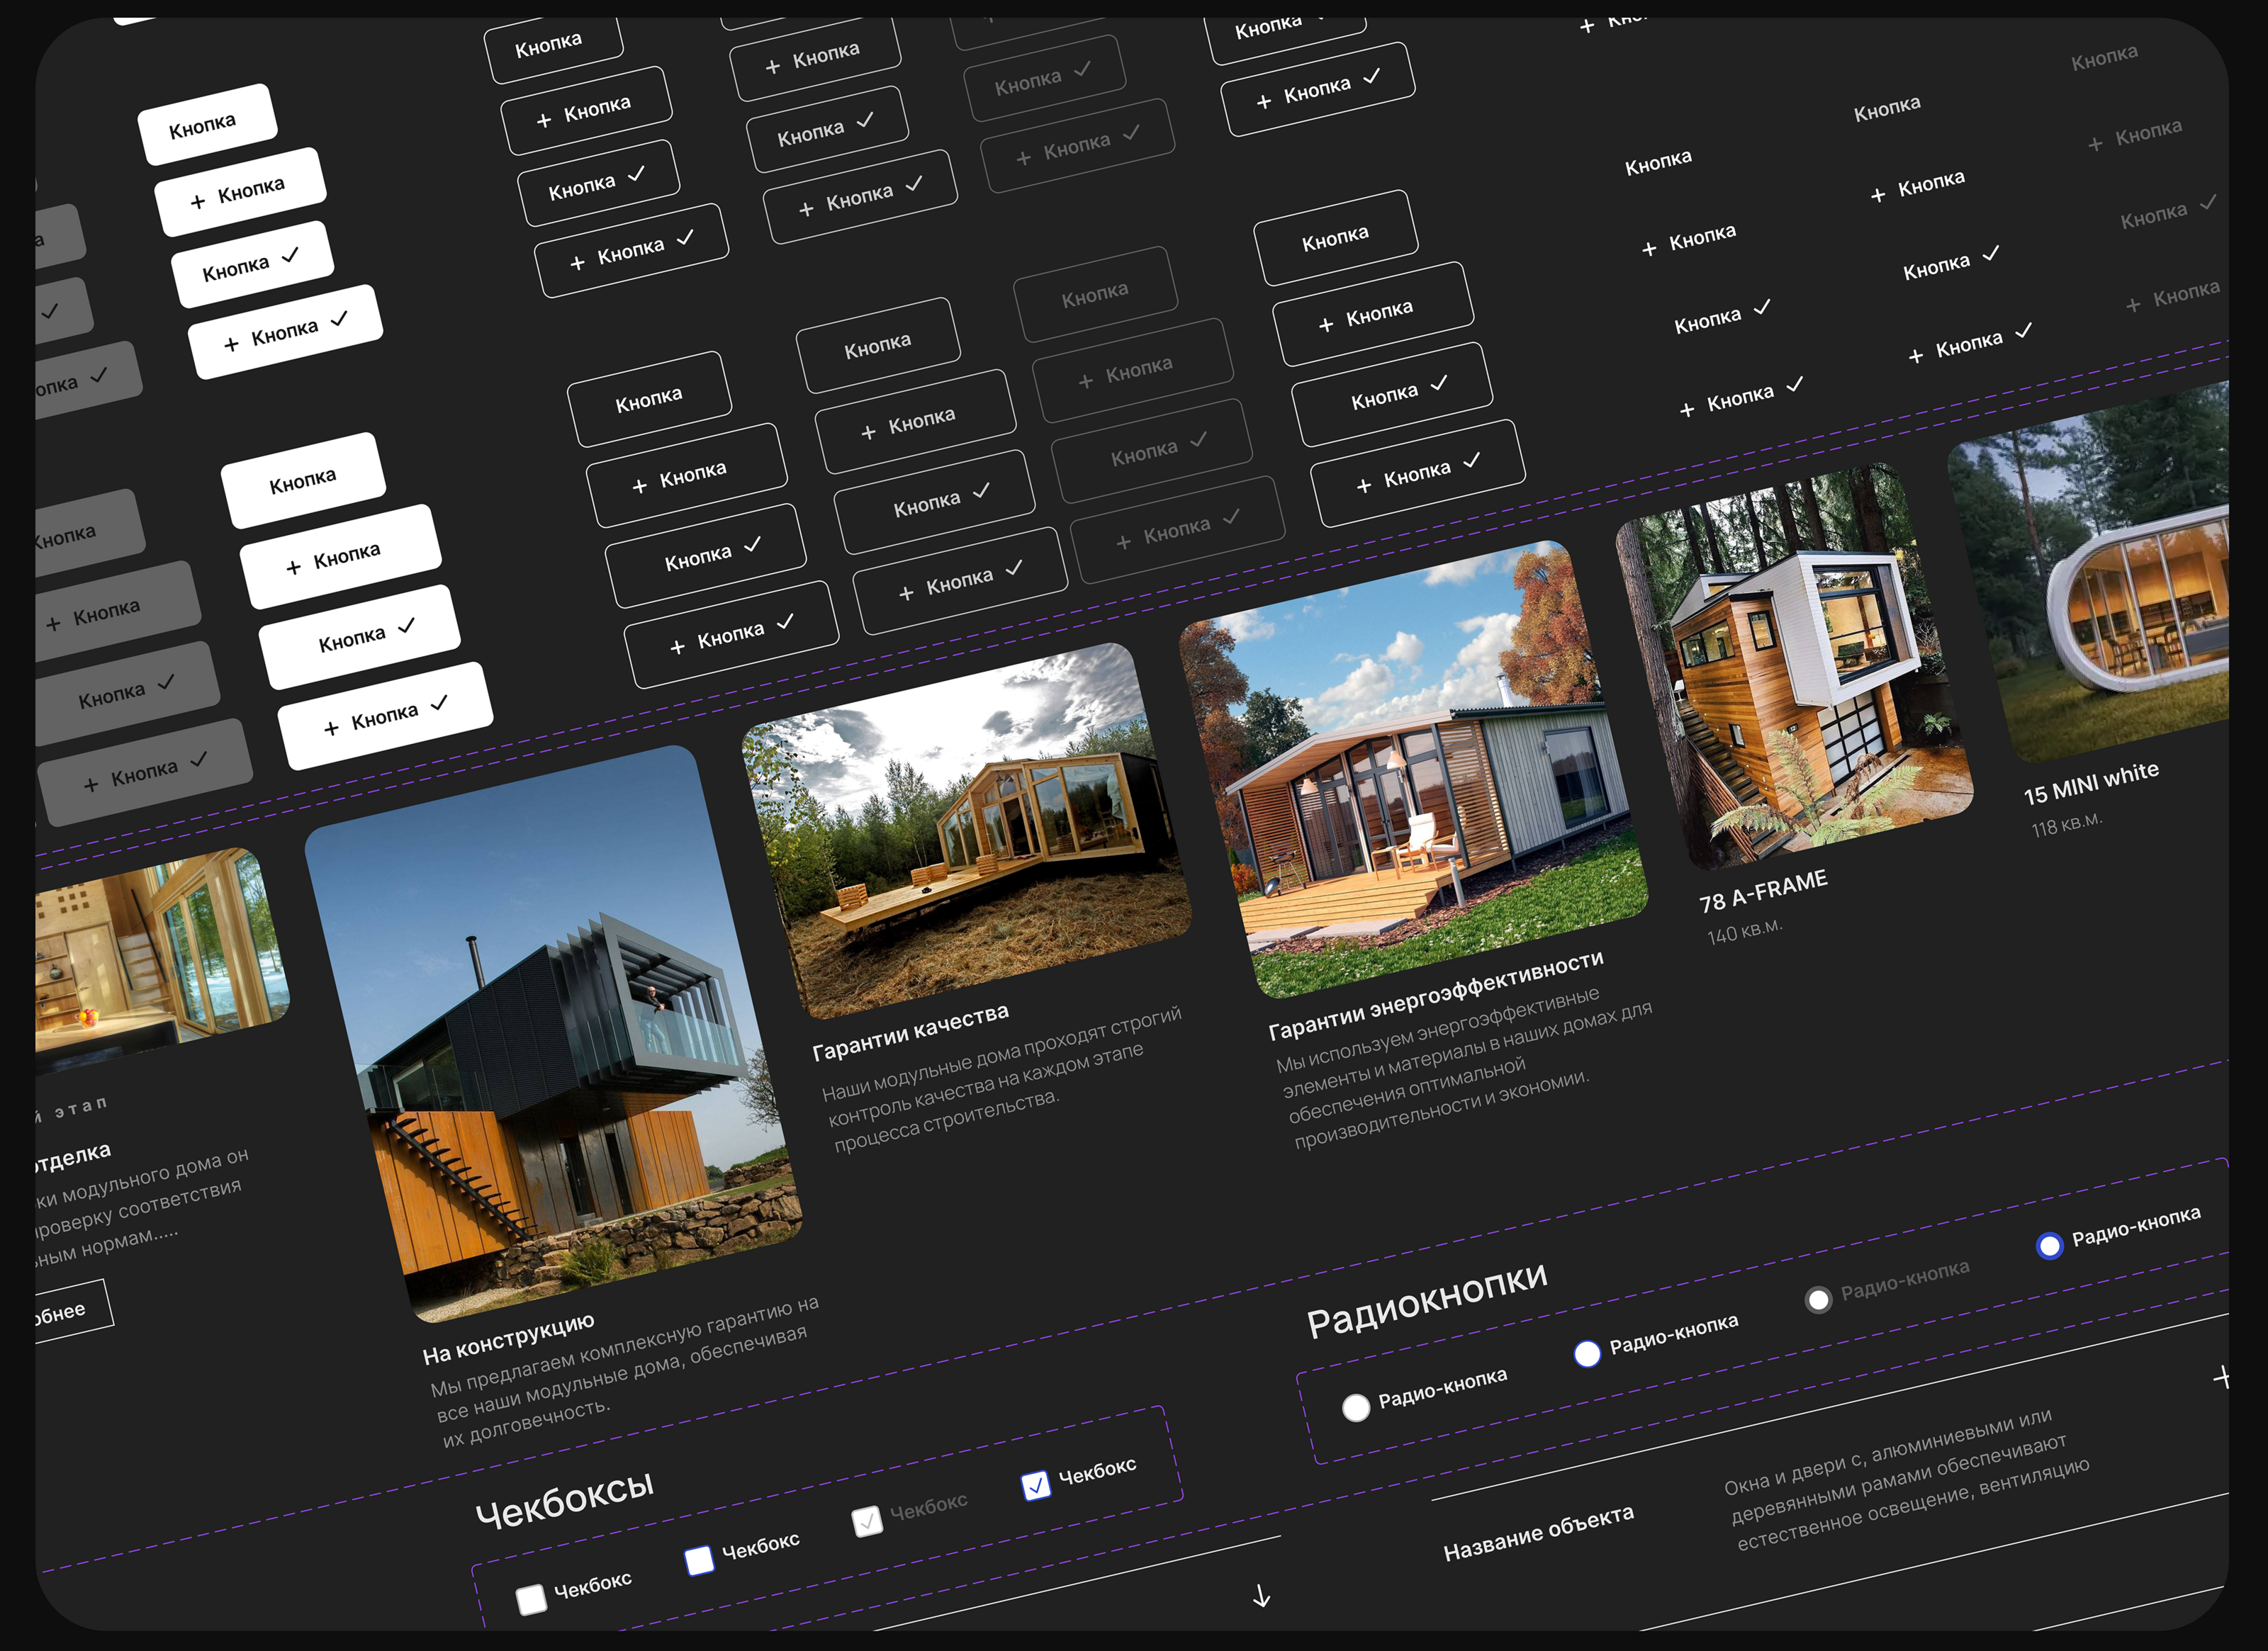Click the checkmark icon in the blue checked Чекбокс

[x=1036, y=1486]
